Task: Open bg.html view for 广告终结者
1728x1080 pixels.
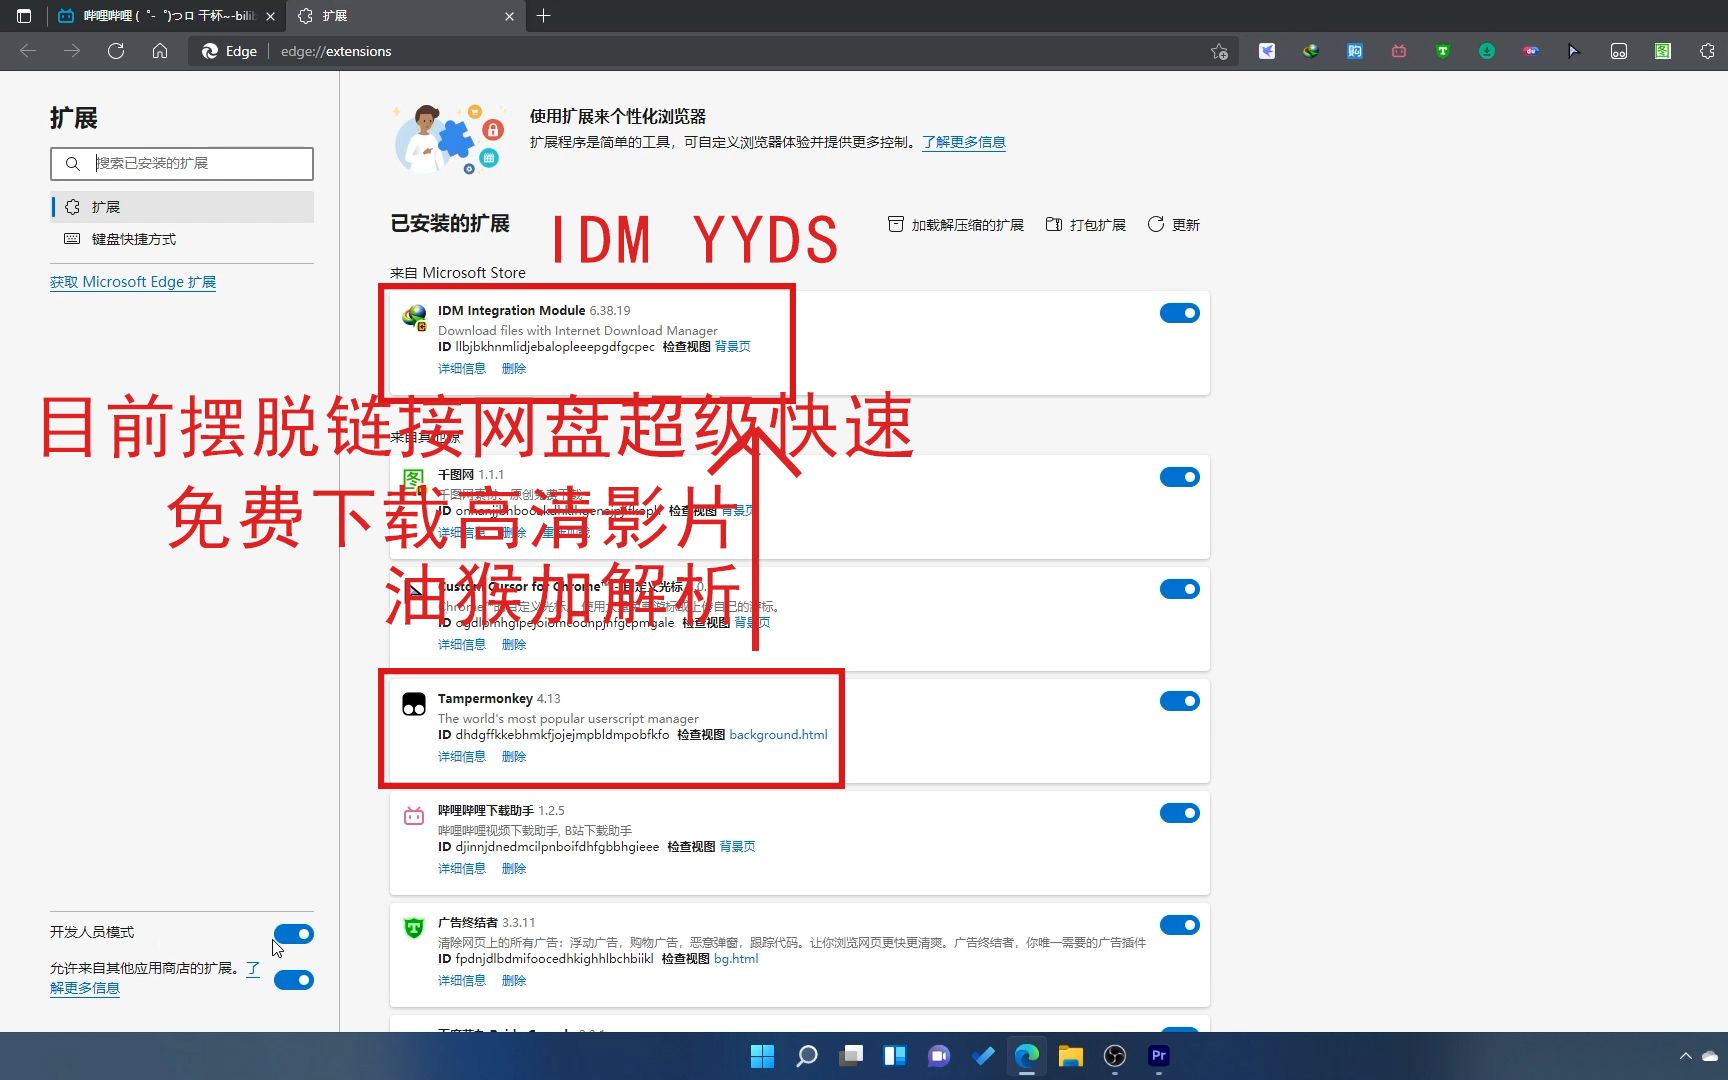Action: point(736,959)
